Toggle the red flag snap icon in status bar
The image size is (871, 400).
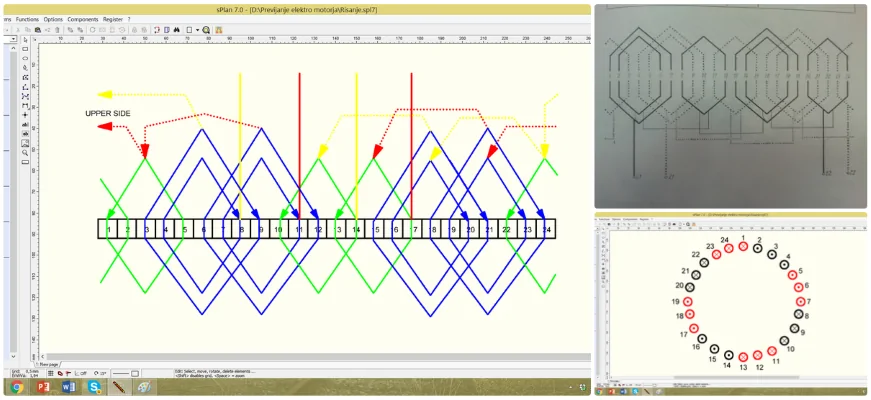(68, 372)
